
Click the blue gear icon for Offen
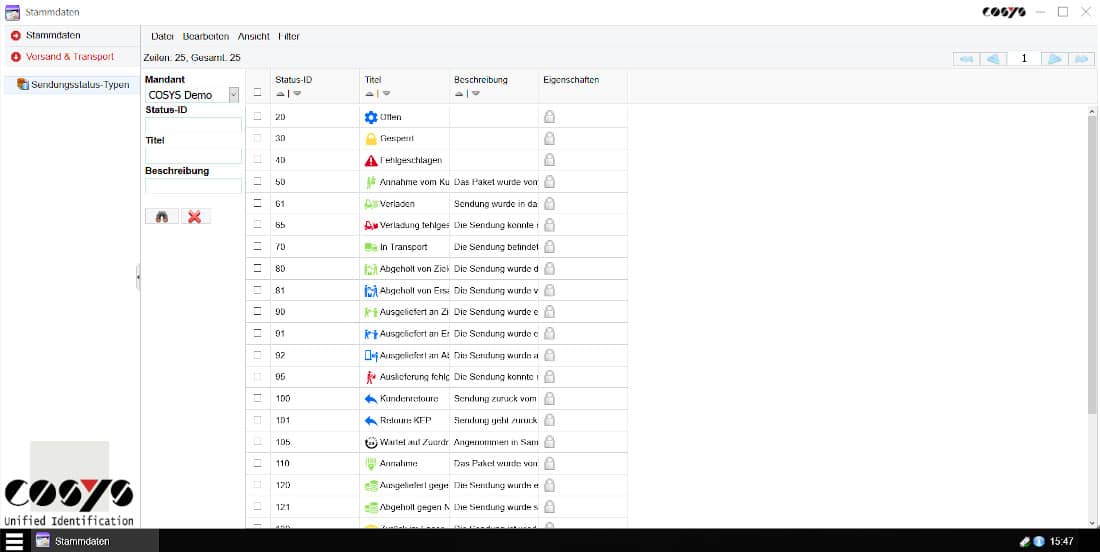(371, 117)
